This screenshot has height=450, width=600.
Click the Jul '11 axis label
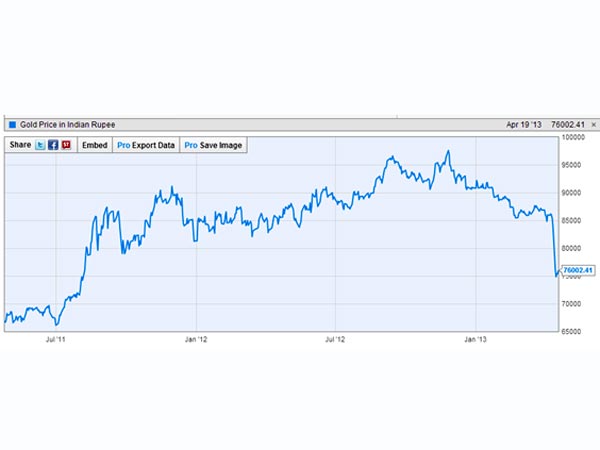[56, 341]
